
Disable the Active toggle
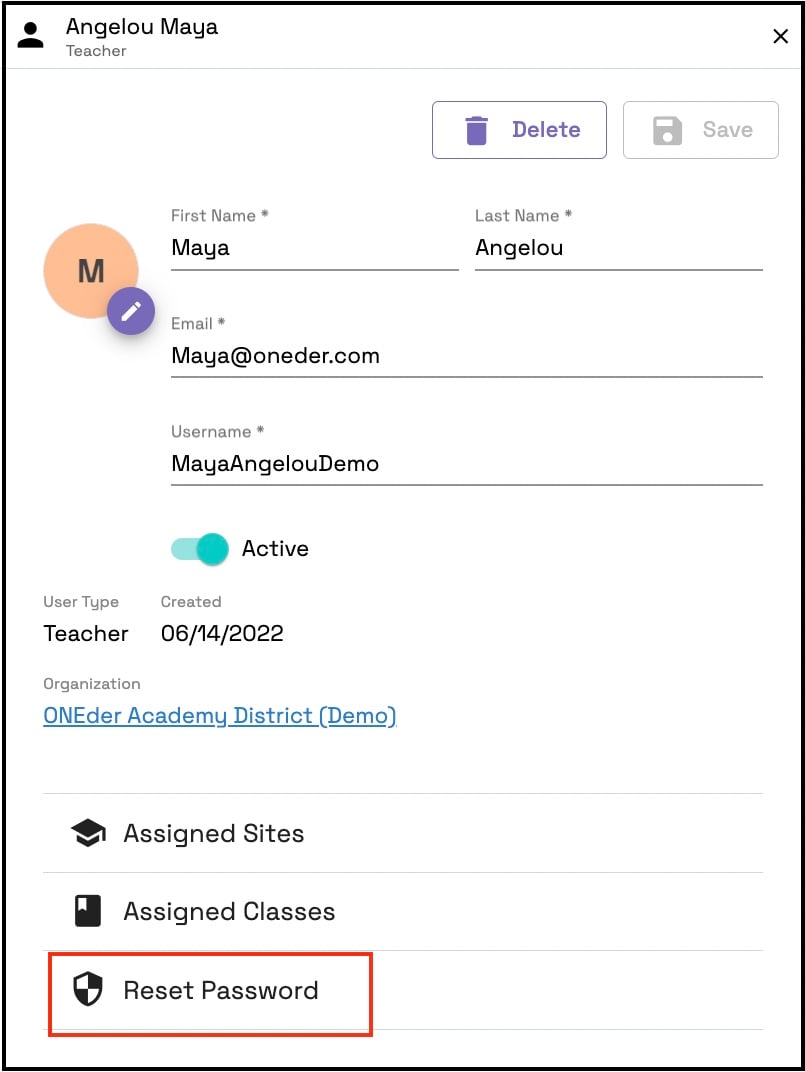198,548
